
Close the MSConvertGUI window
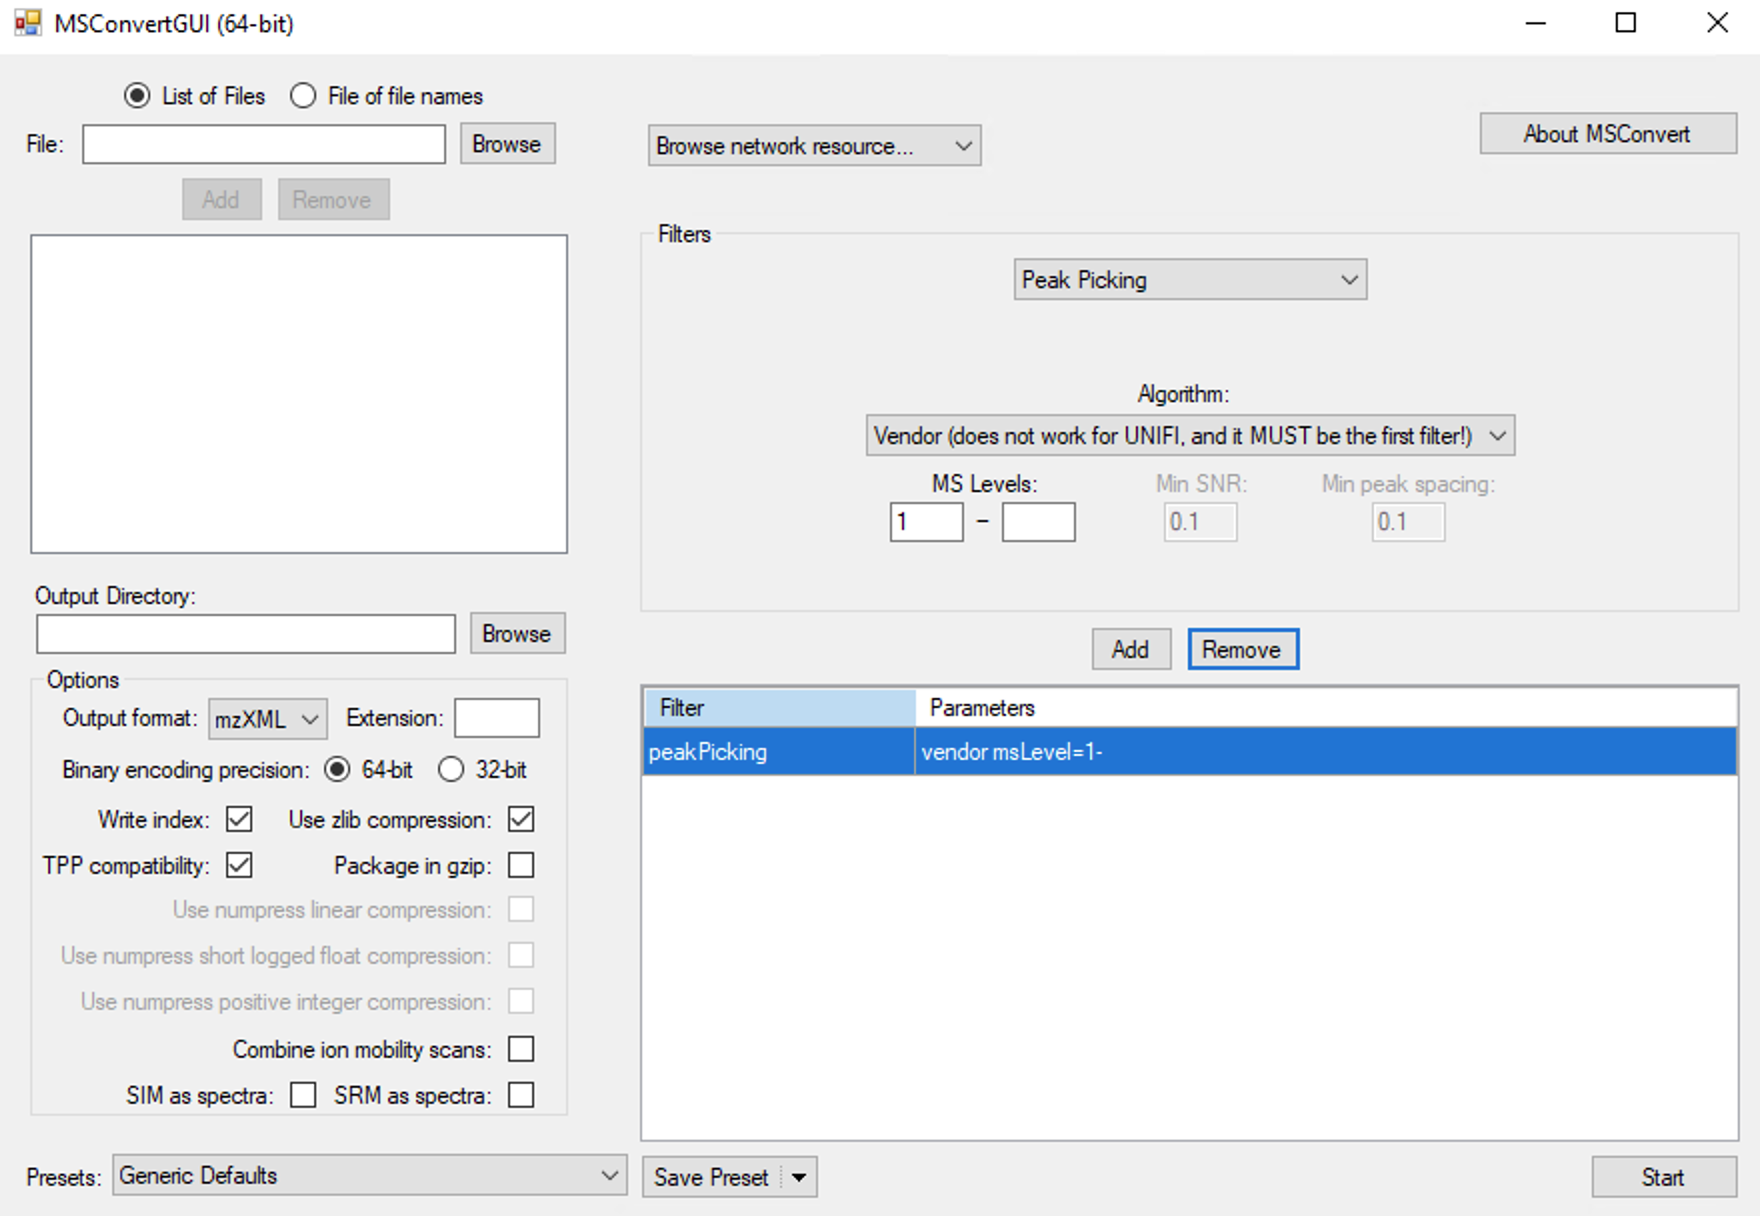1717,23
